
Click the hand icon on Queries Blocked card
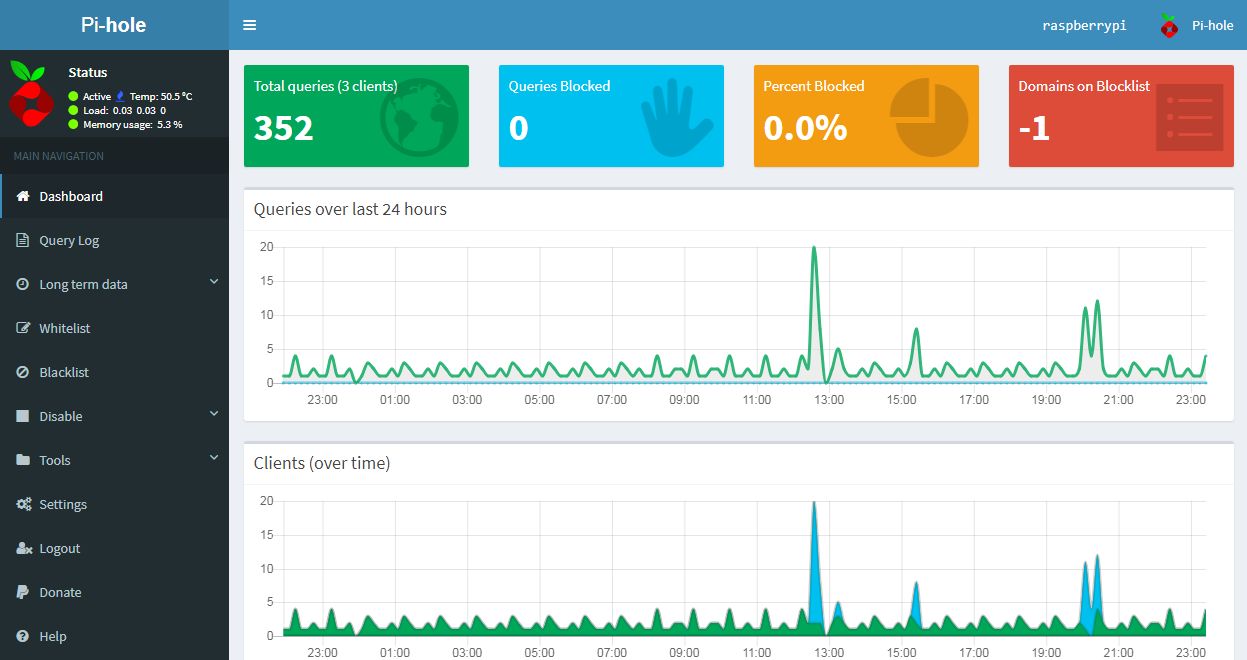pyautogui.click(x=677, y=118)
